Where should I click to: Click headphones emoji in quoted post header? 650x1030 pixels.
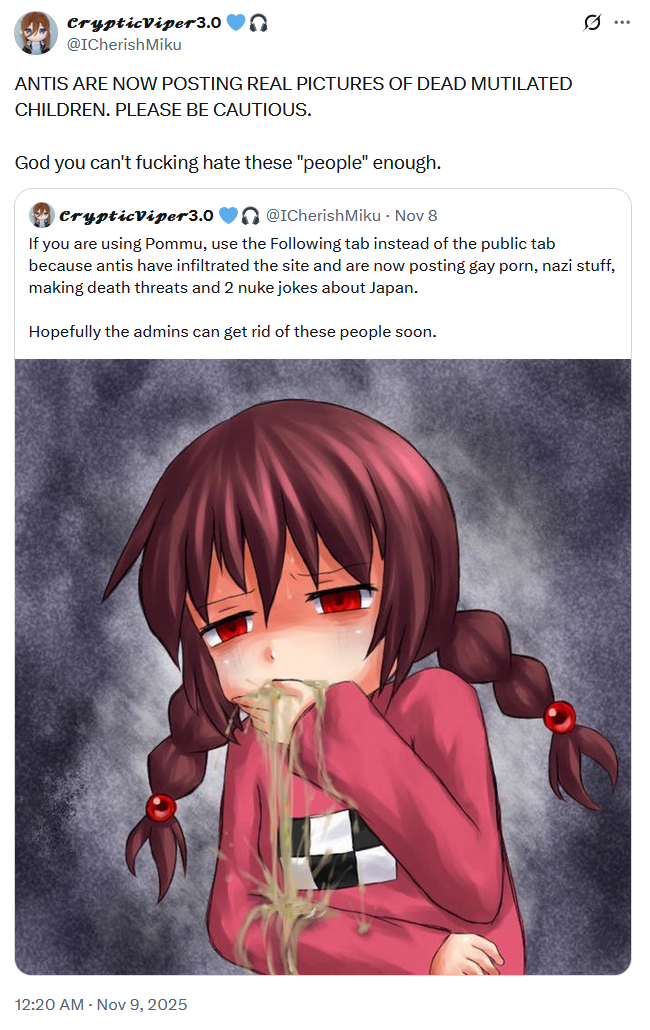250,215
